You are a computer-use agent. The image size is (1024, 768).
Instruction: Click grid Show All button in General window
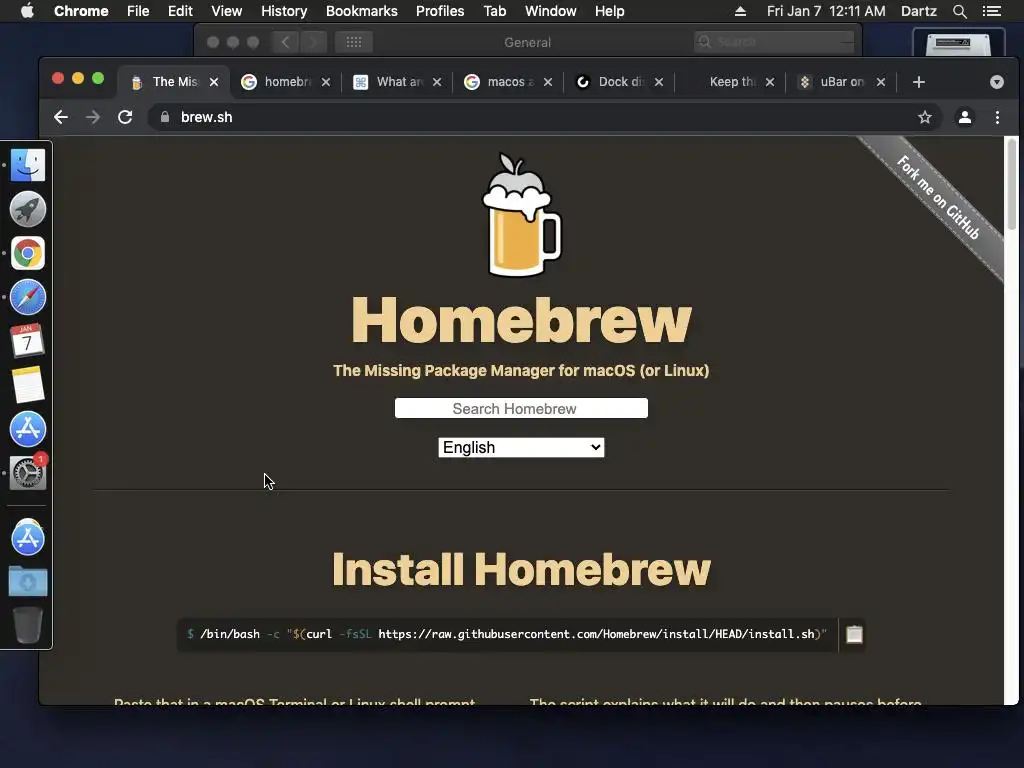click(353, 42)
